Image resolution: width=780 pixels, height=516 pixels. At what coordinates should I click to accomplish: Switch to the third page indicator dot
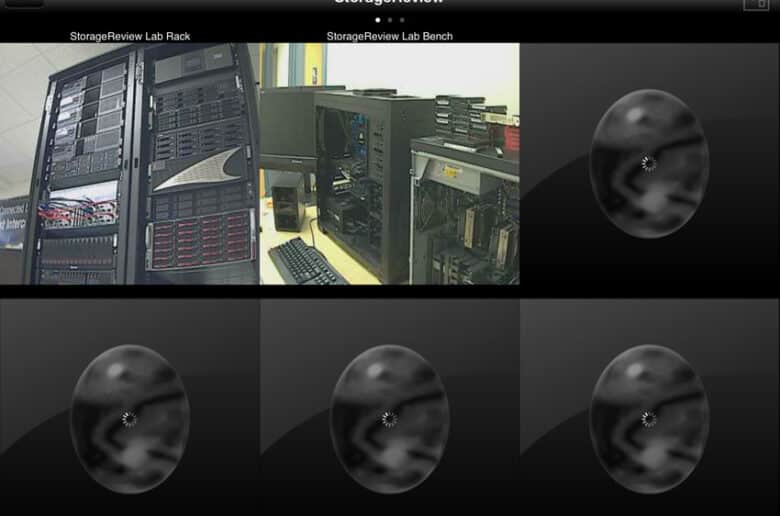402,20
